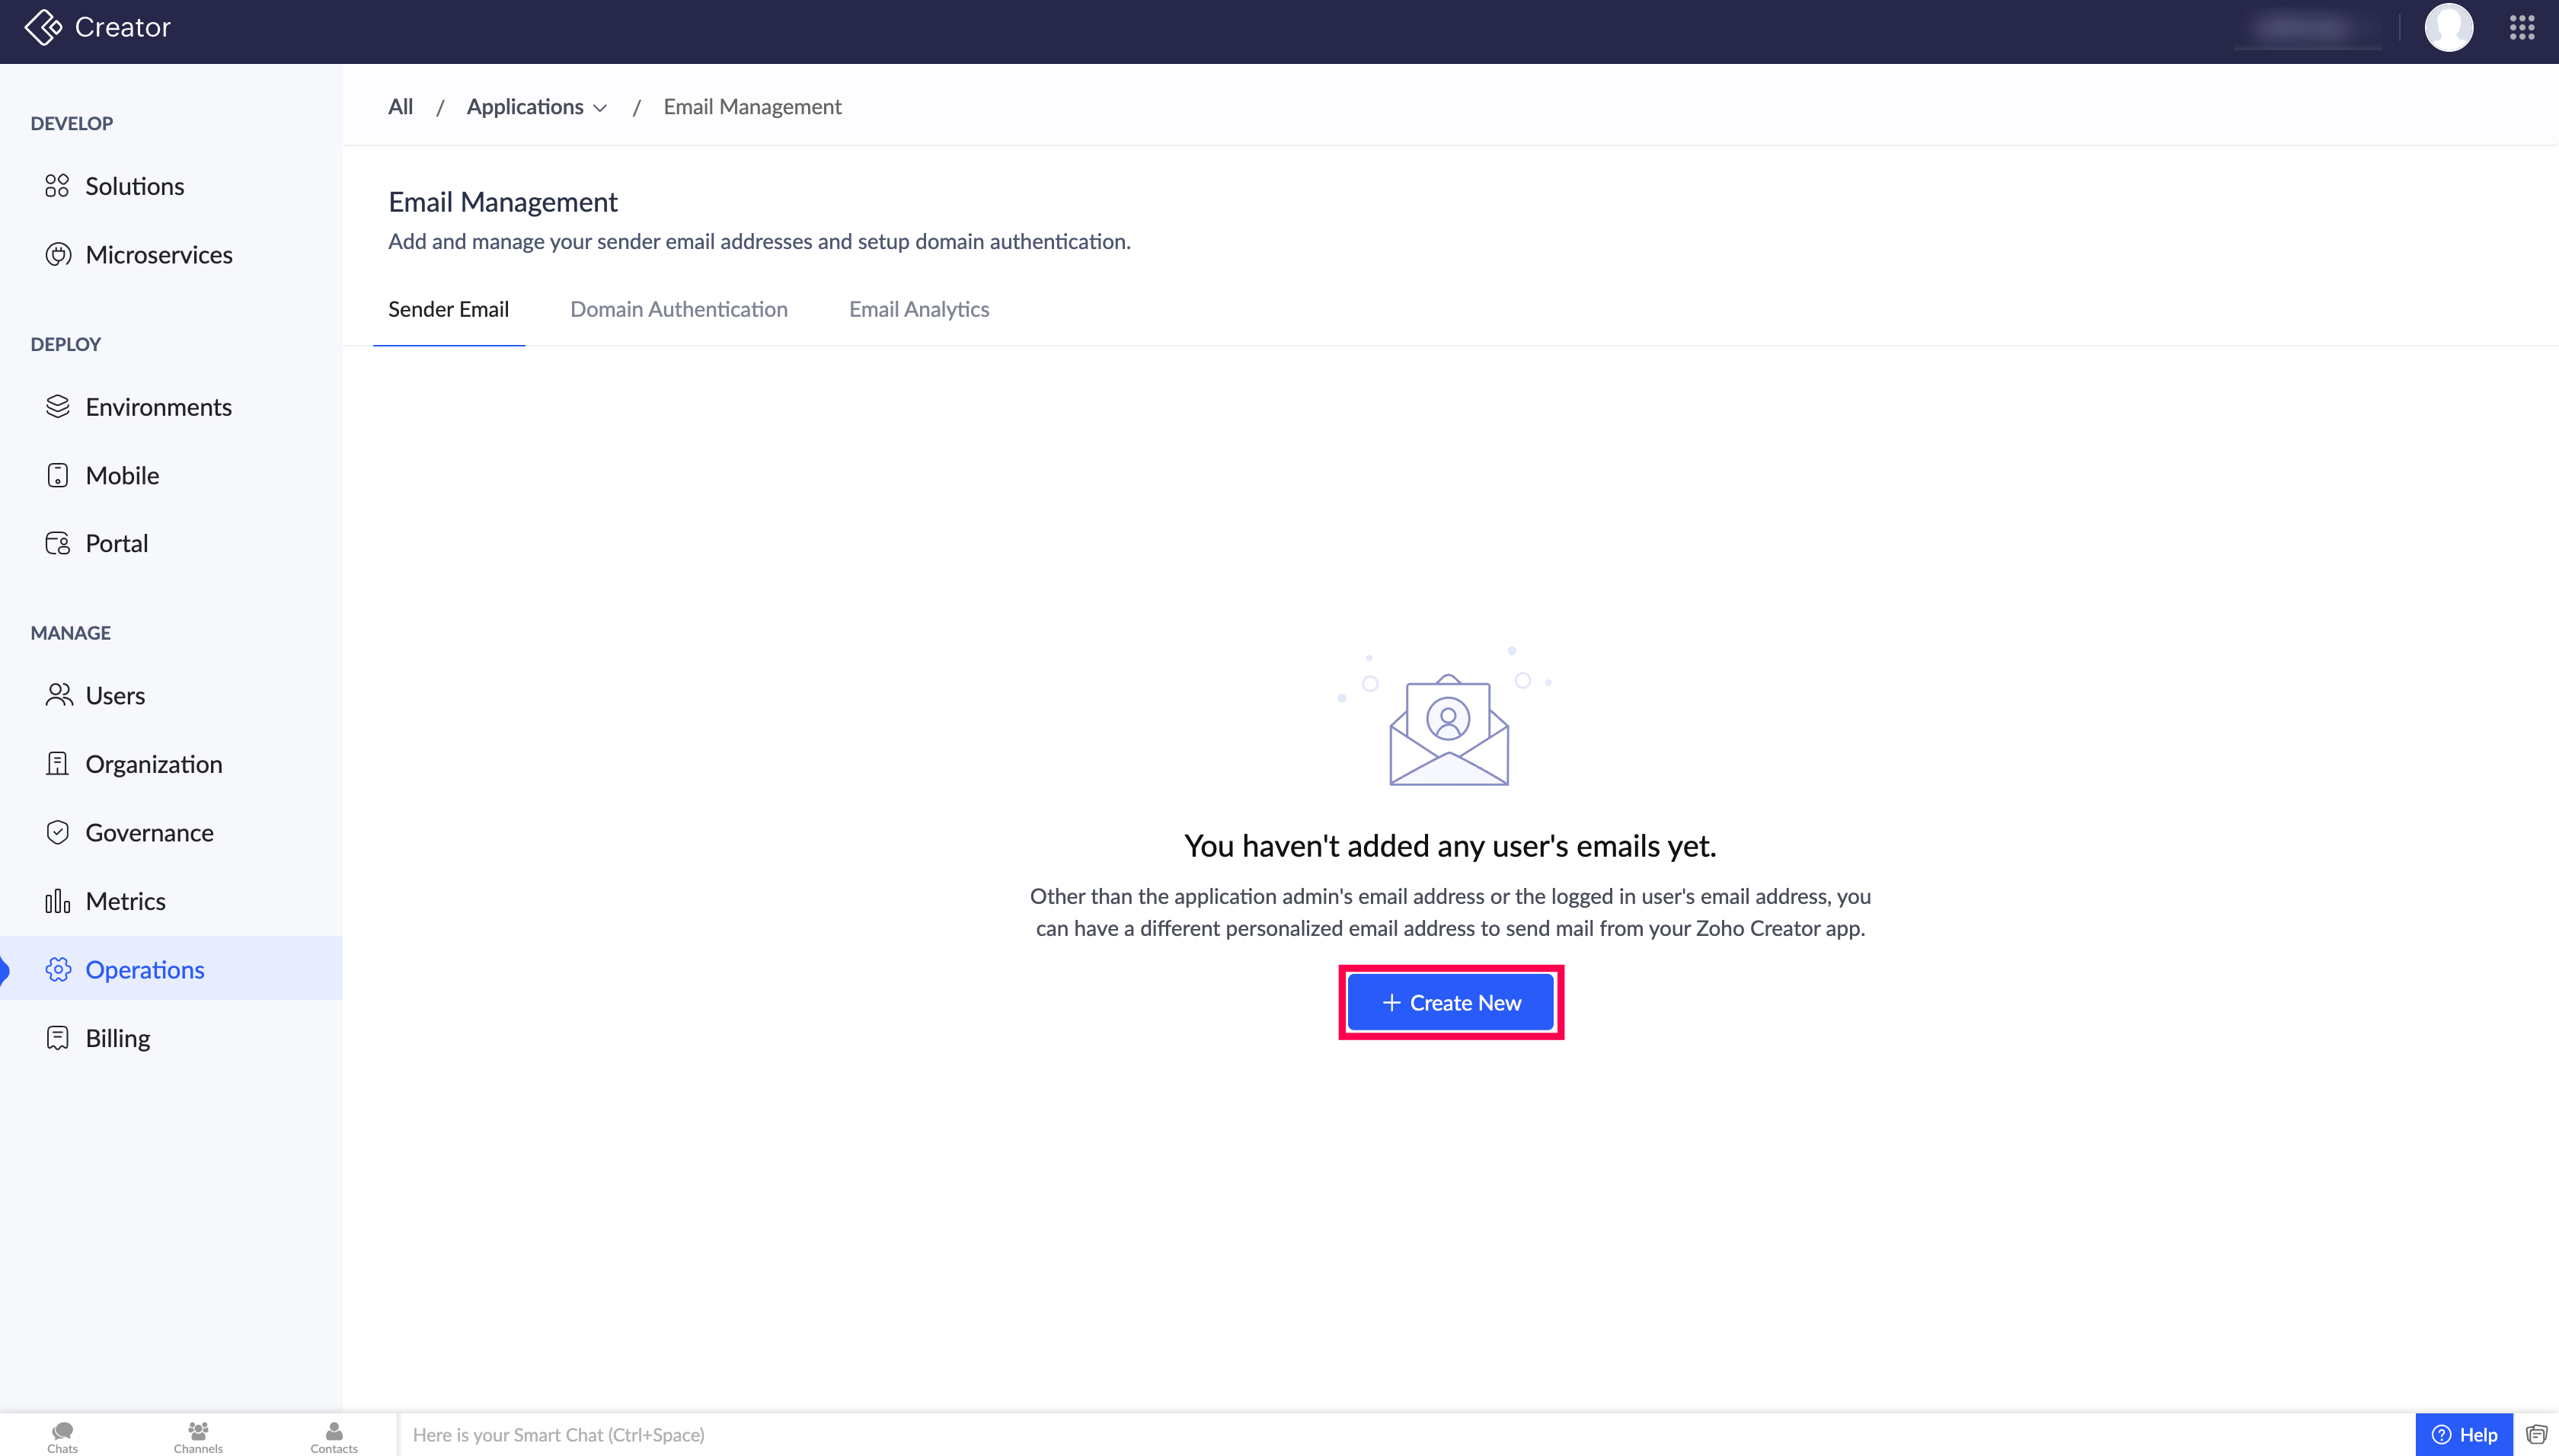2559x1456 pixels.
Task: Click the Help button
Action: 2465,1435
